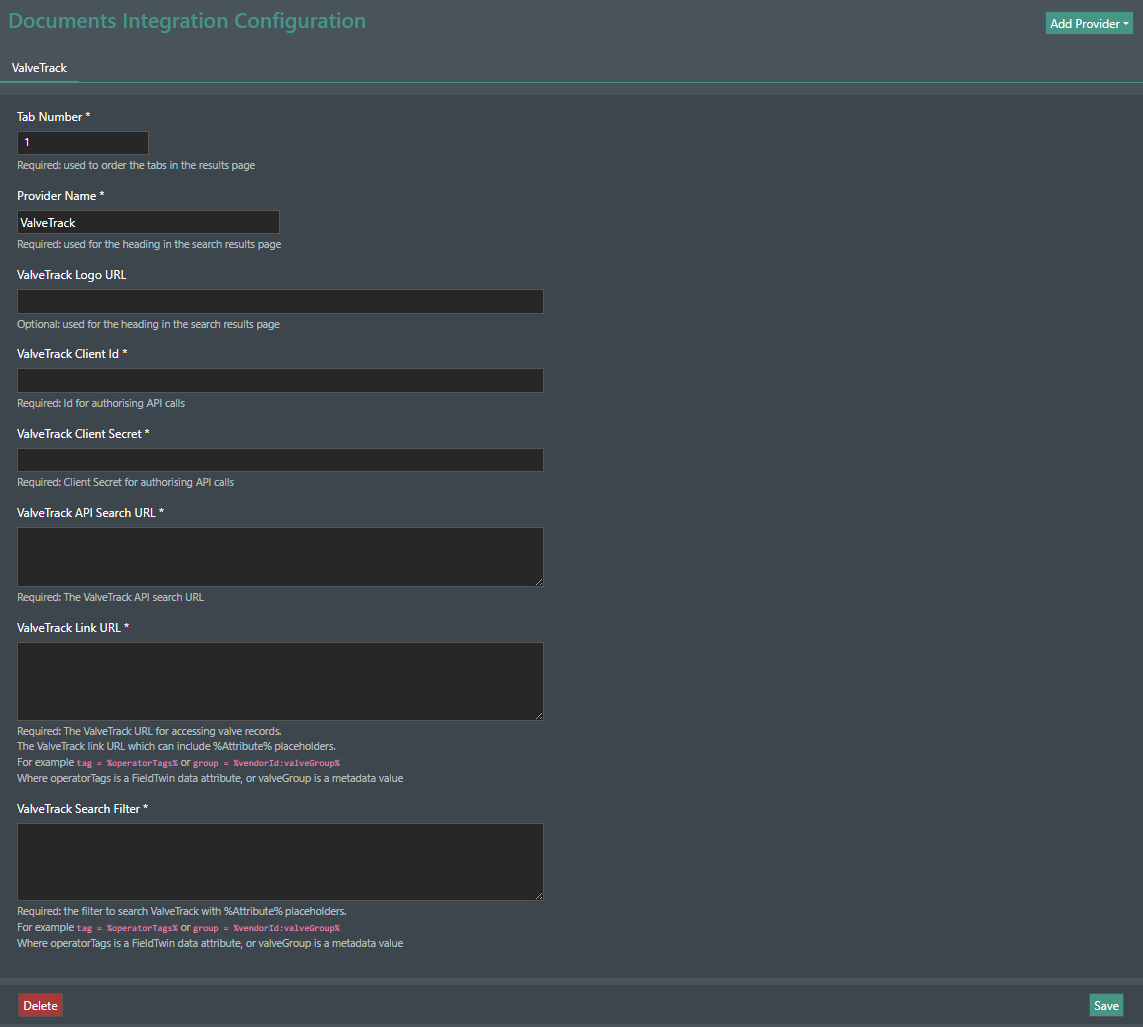Click the "ValveTrack Link URL *" label
Image resolution: width=1143 pixels, height=1027 pixels.
pyautogui.click(x=73, y=628)
